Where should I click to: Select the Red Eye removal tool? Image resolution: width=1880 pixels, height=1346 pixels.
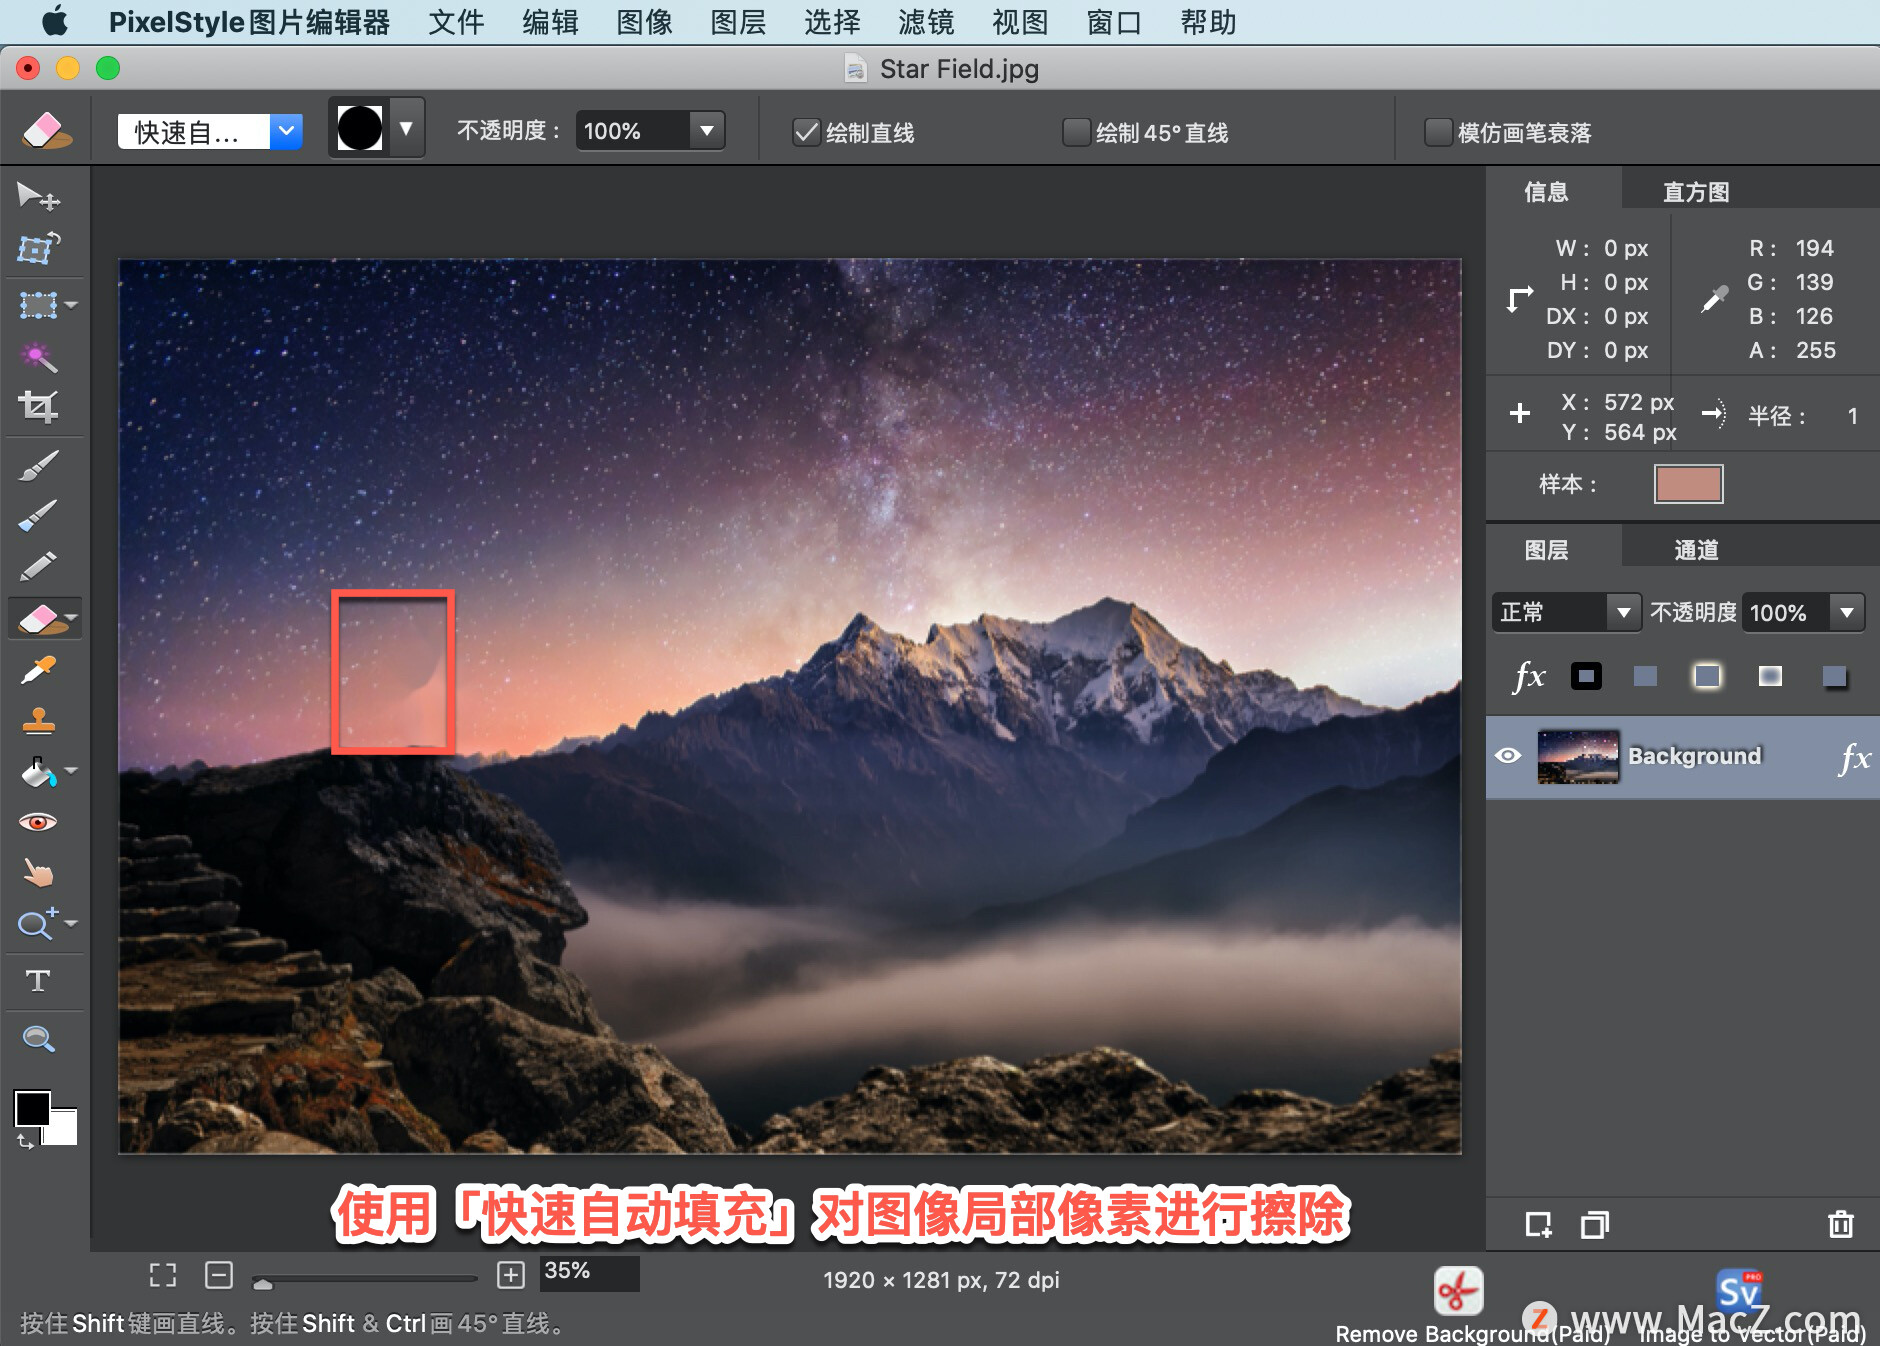pyautogui.click(x=38, y=822)
